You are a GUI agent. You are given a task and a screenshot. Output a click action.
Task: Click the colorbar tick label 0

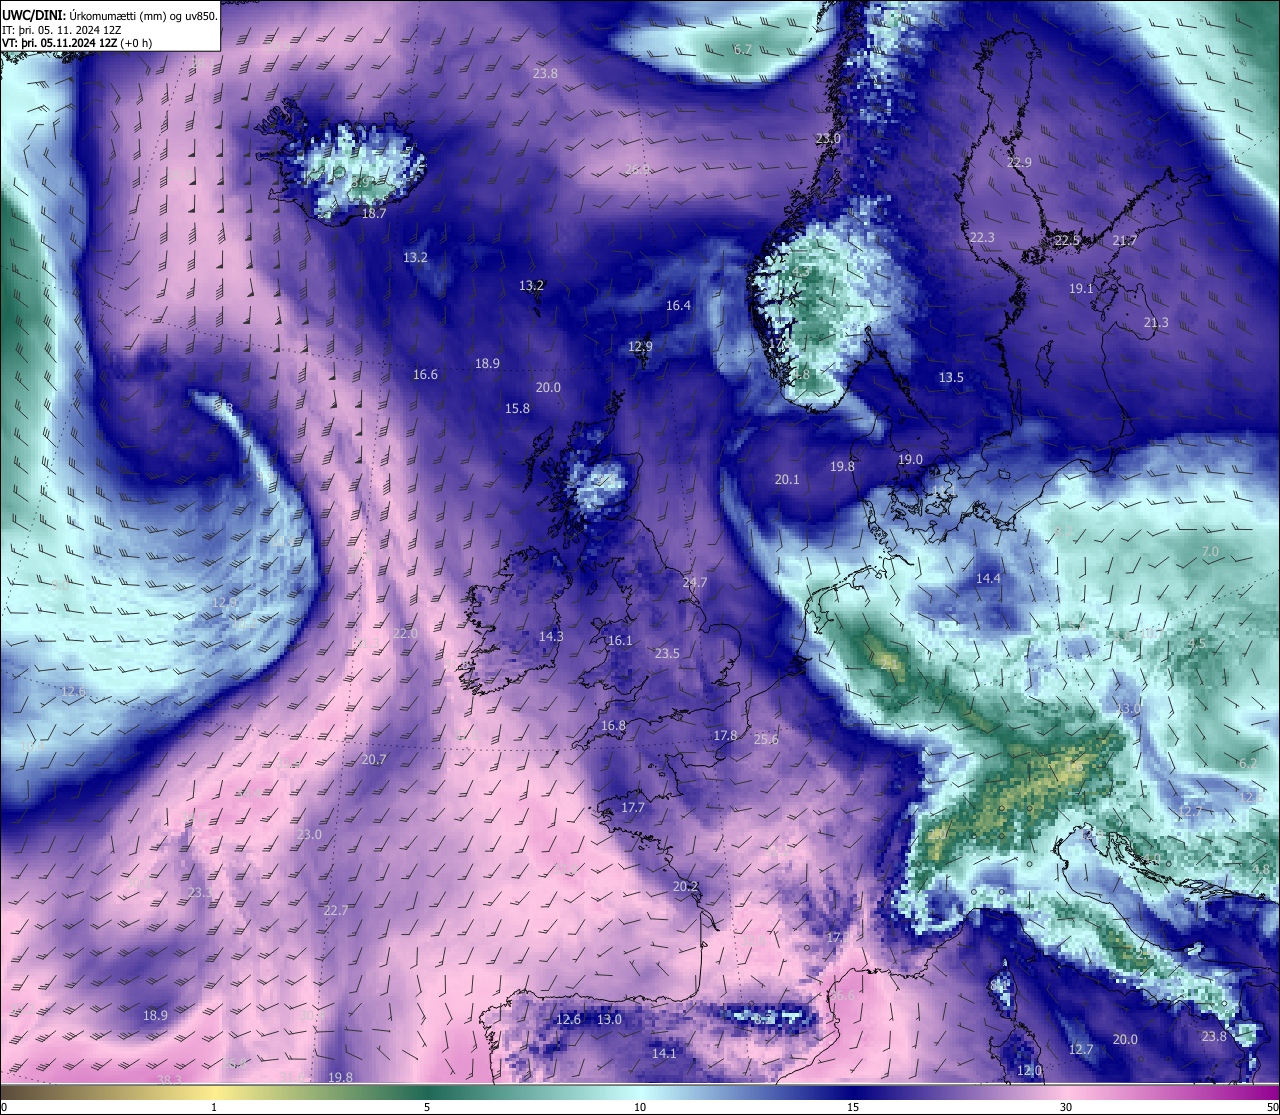4,1107
